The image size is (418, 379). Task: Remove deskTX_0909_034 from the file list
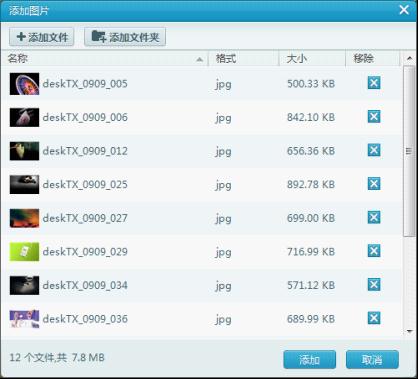click(x=374, y=285)
